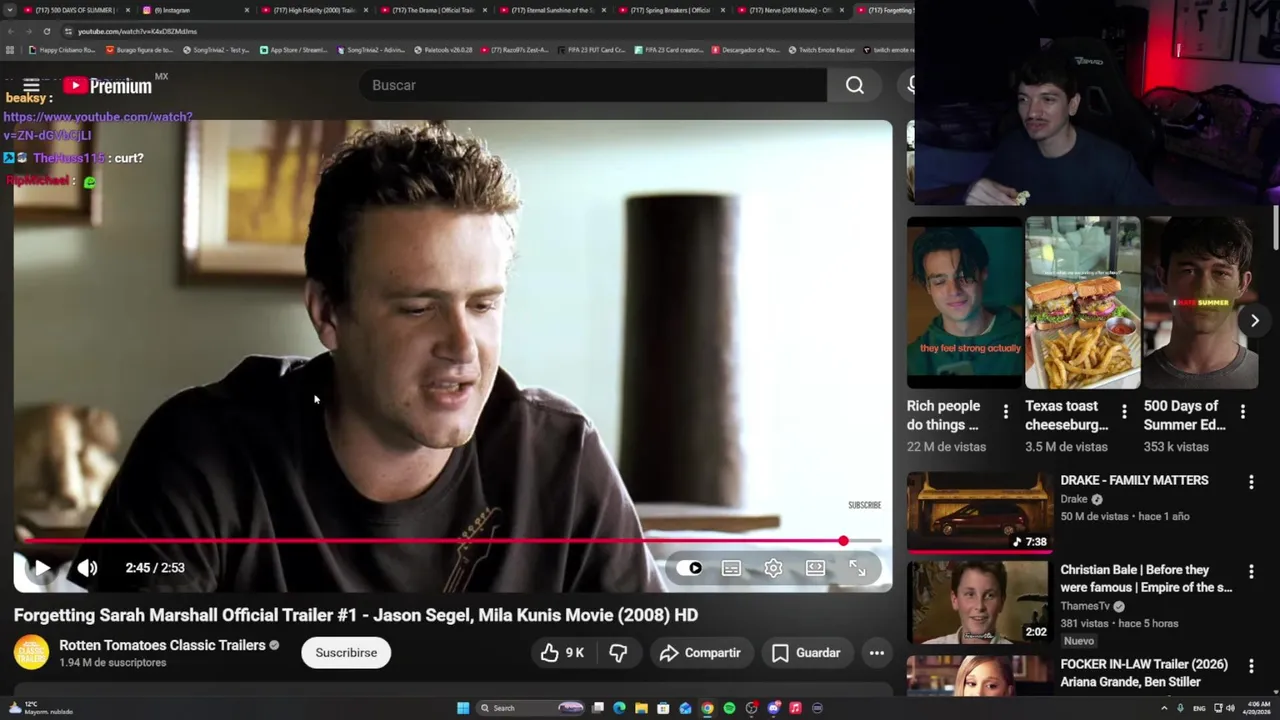Screen dimensions: 1280x720
Task: Open Discord from taskbar
Action: tap(773, 708)
